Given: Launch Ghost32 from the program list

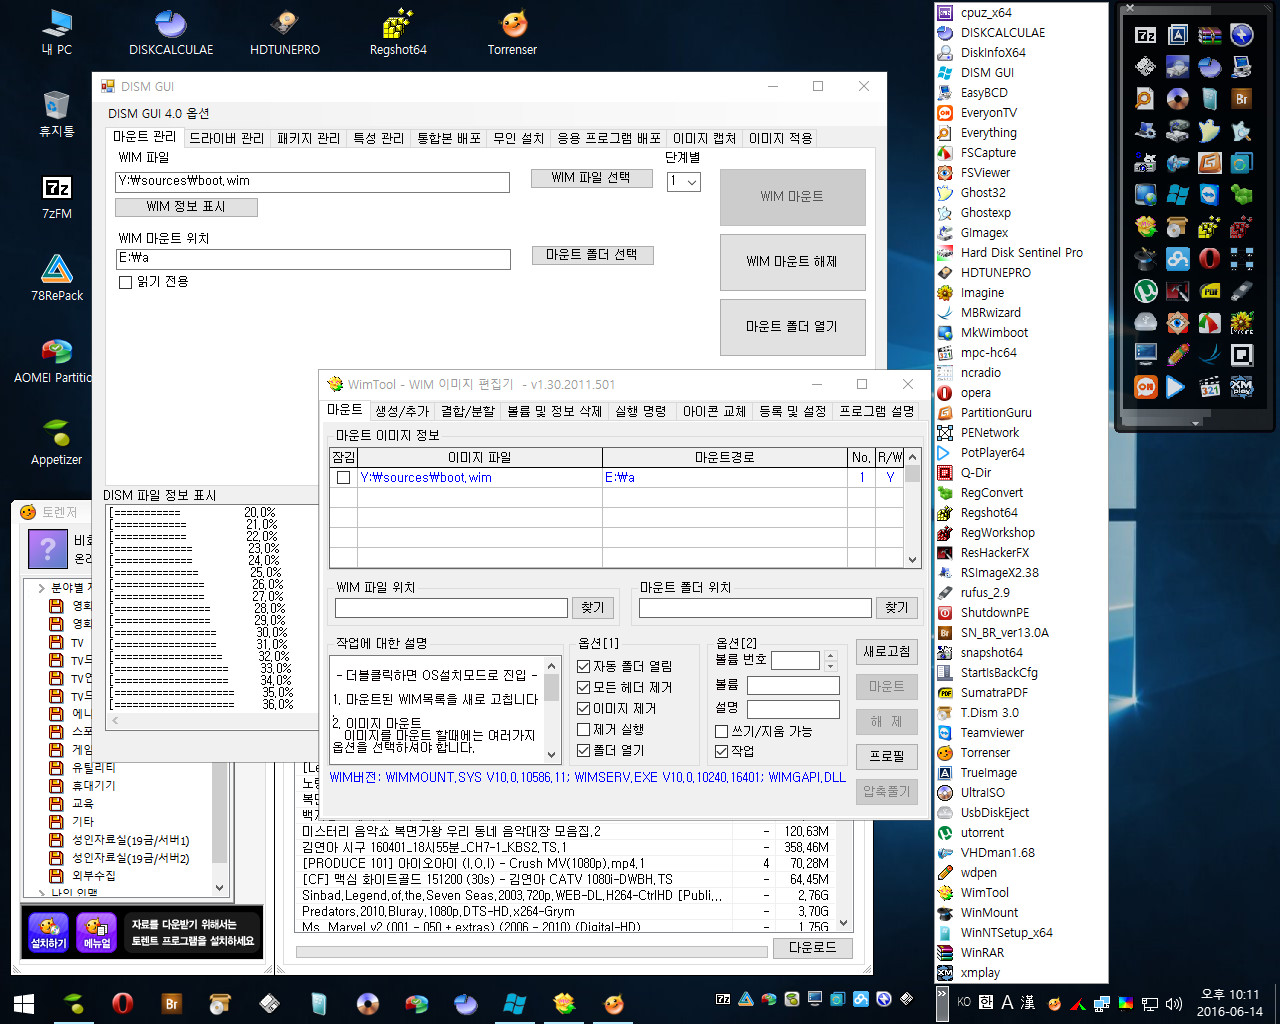Looking at the screenshot, I should tap(983, 193).
